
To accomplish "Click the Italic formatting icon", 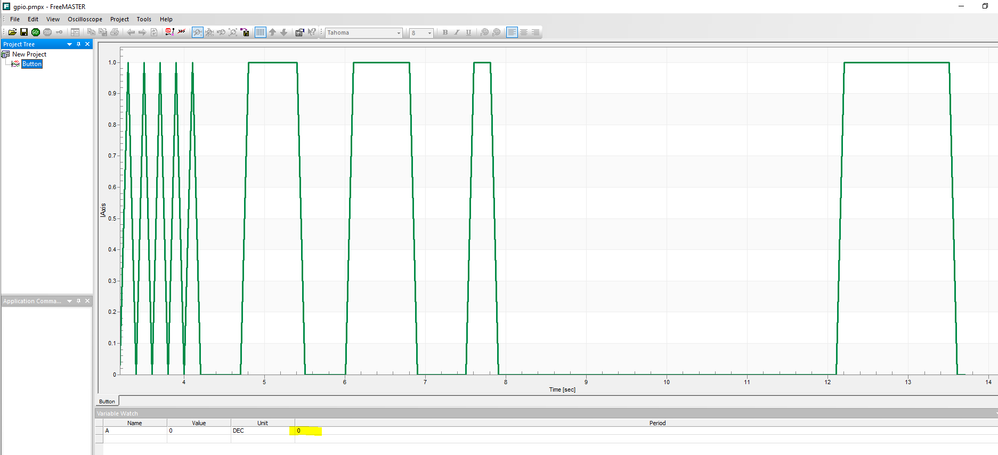I will 456,32.
